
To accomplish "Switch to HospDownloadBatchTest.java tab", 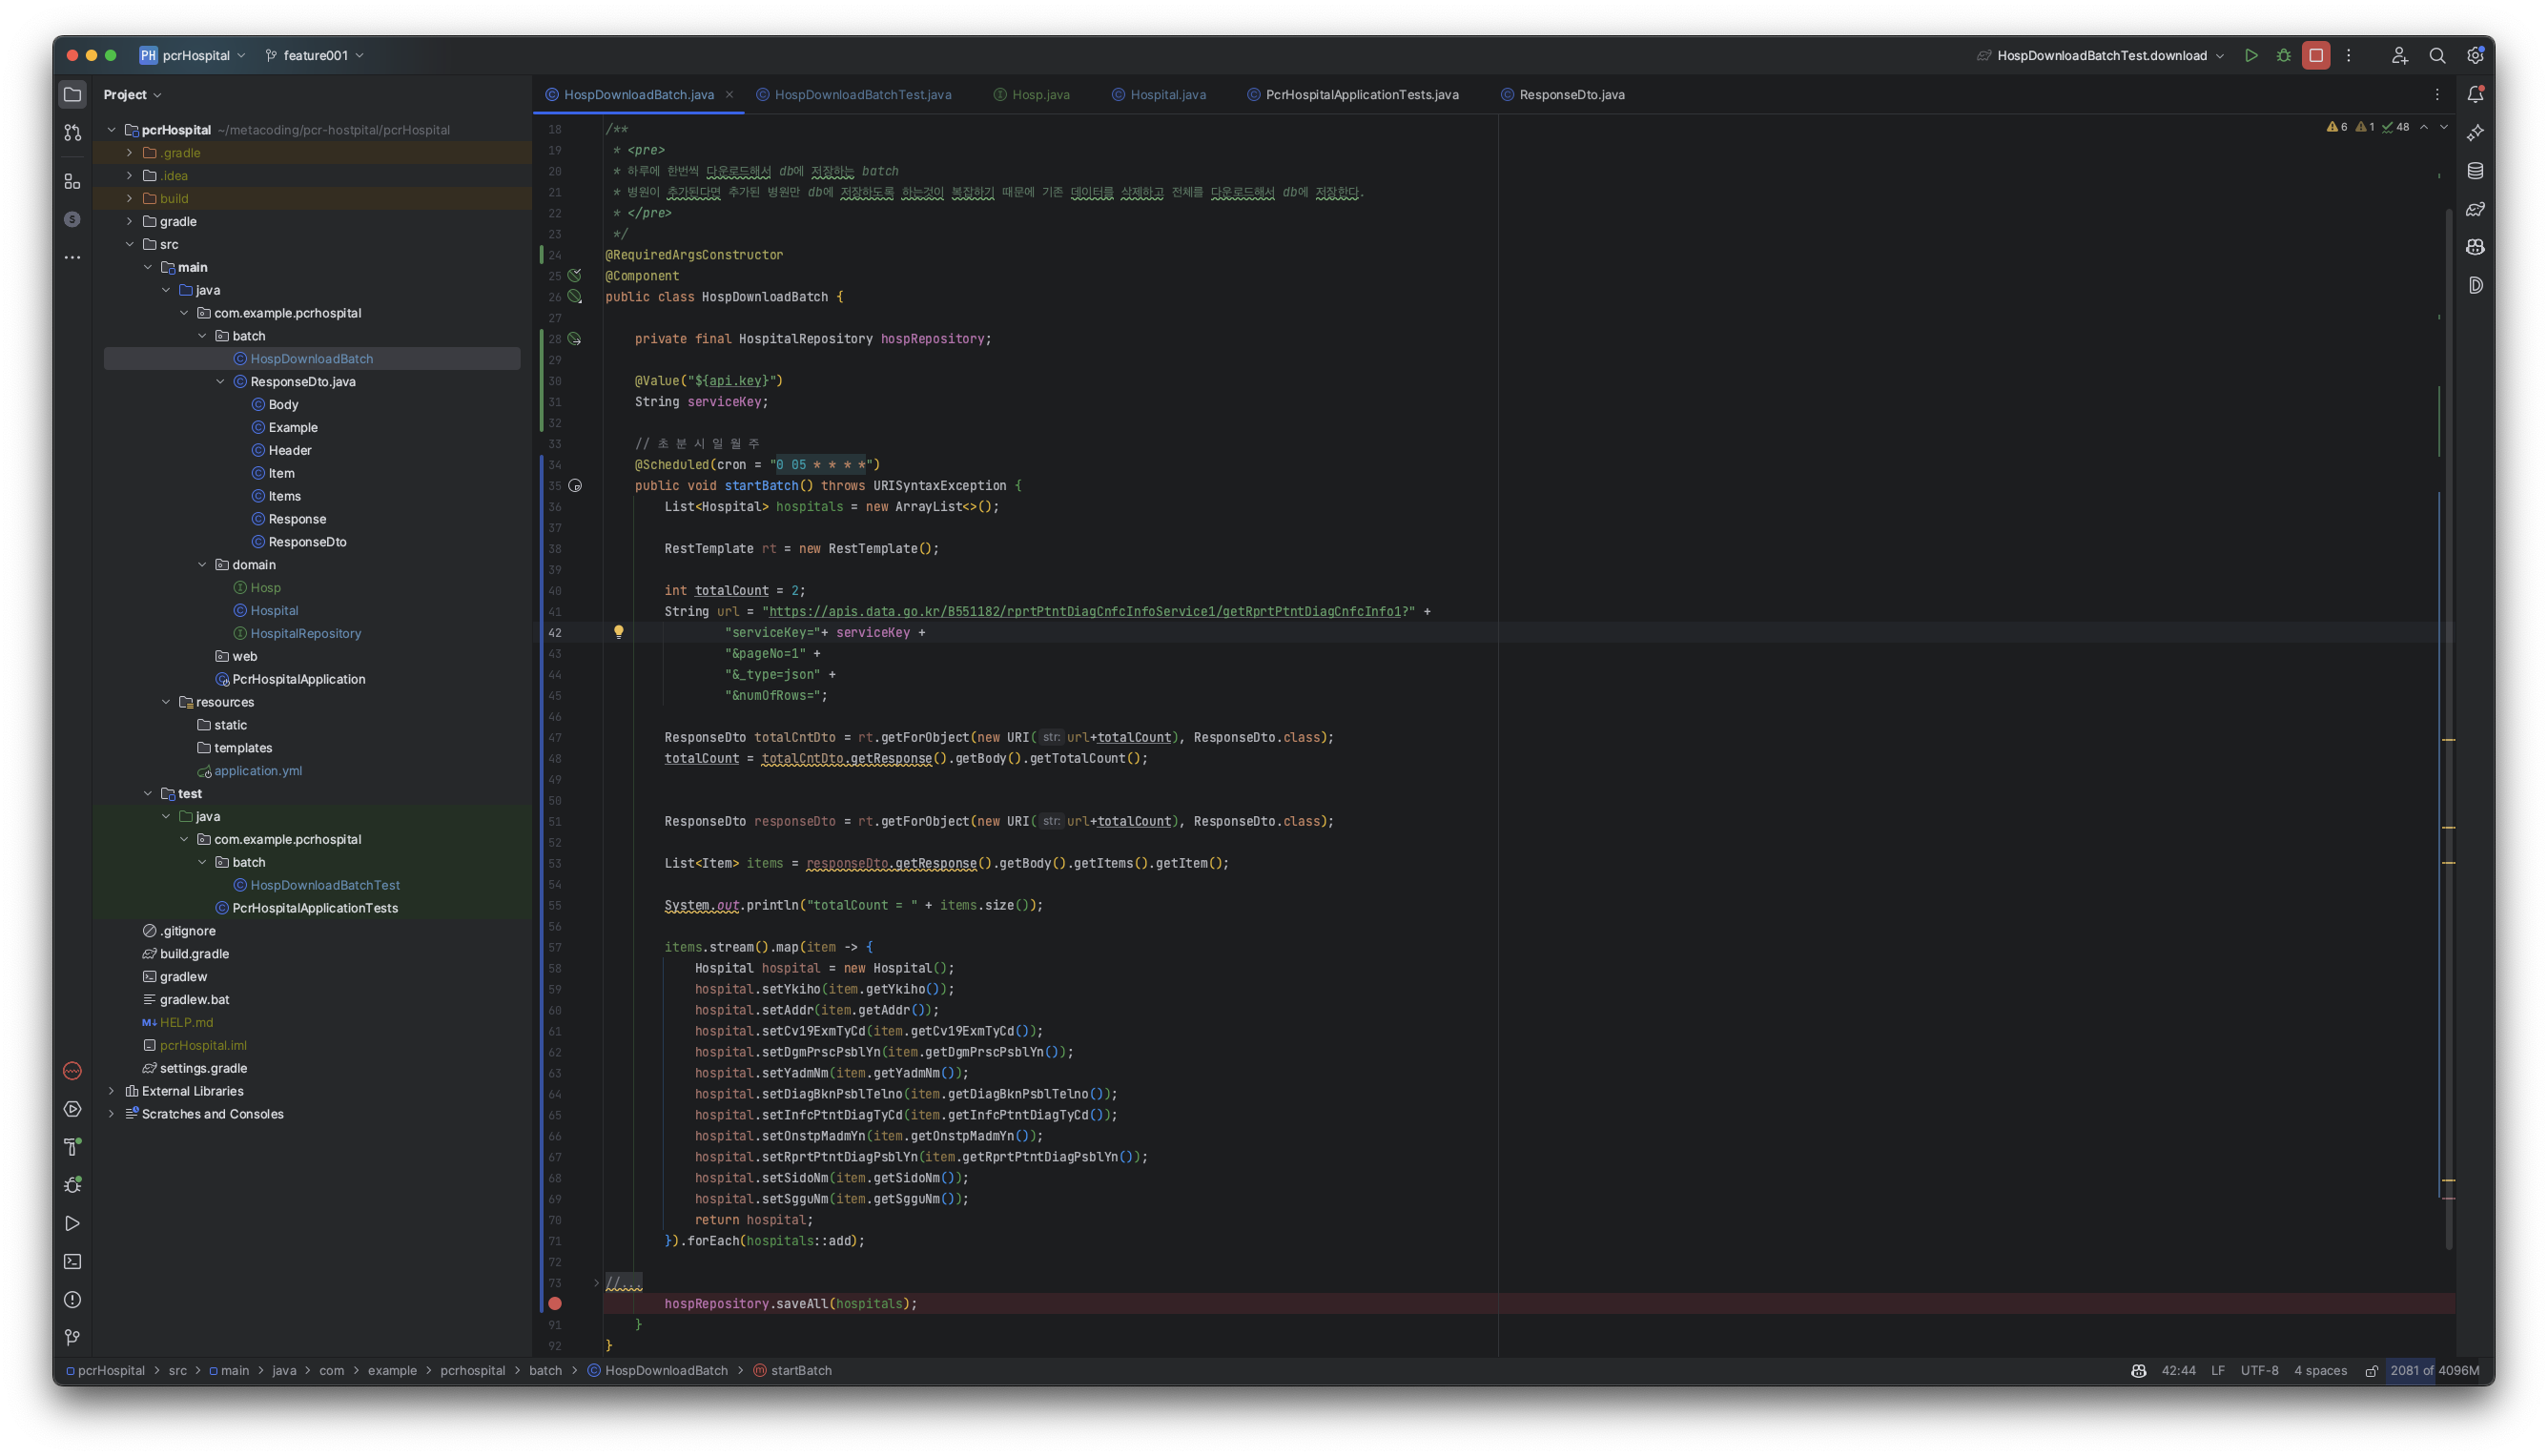I will [x=862, y=95].
